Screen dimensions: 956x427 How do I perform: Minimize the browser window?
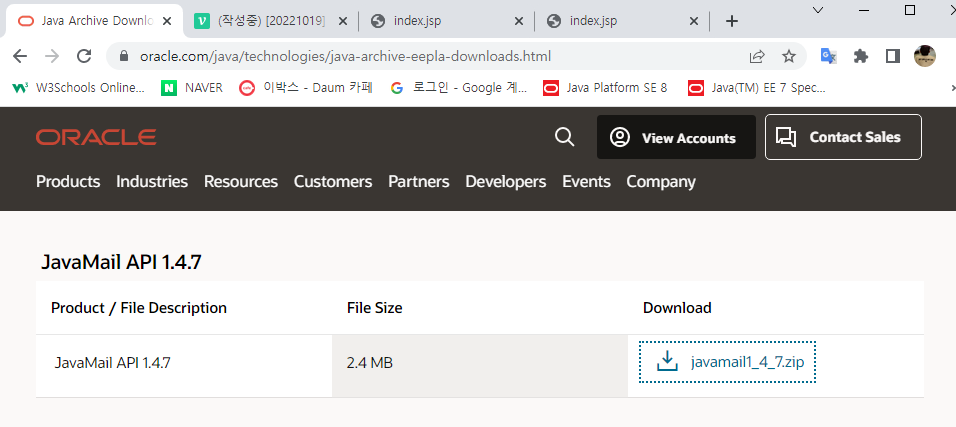click(864, 10)
